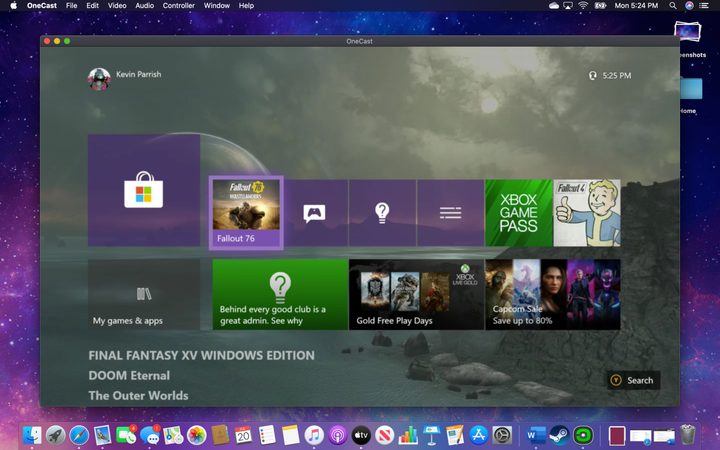Viewport: 720px width, 450px height.
Task: Open the Controller menu
Action: pos(179,6)
